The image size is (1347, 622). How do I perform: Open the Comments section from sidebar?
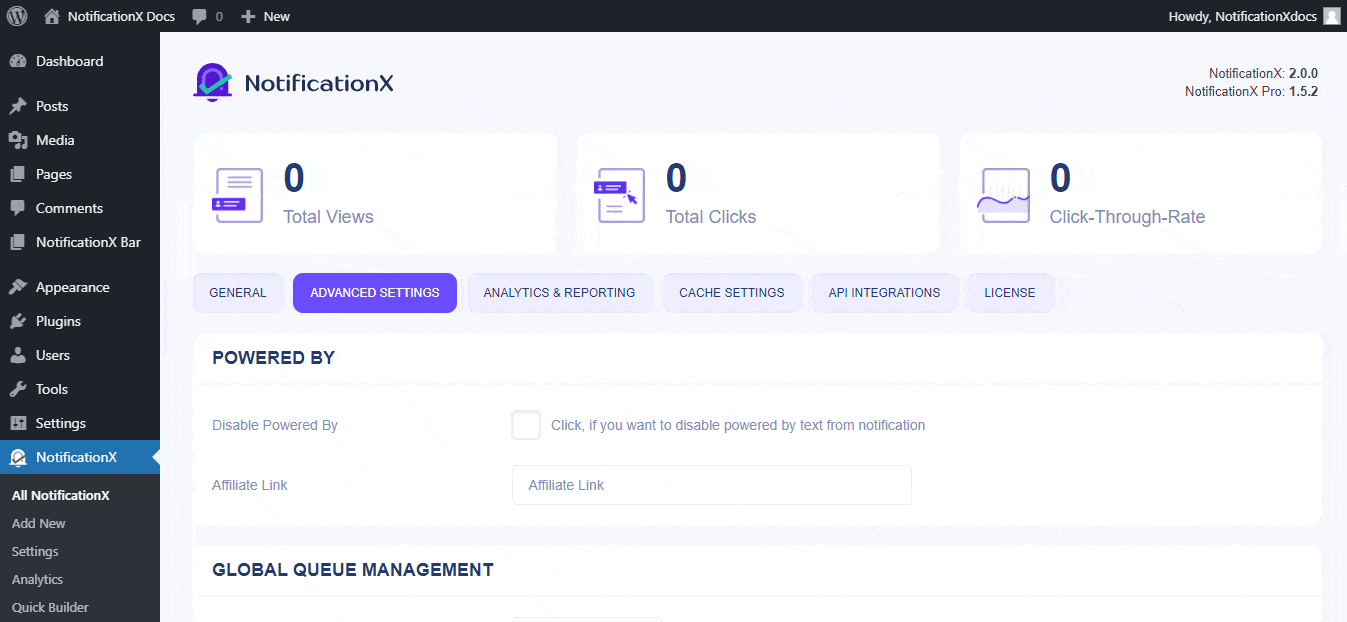point(66,208)
